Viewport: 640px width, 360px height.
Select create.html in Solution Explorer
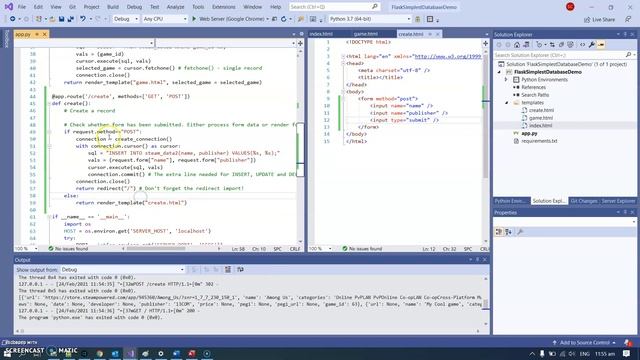pyautogui.click(x=541, y=110)
